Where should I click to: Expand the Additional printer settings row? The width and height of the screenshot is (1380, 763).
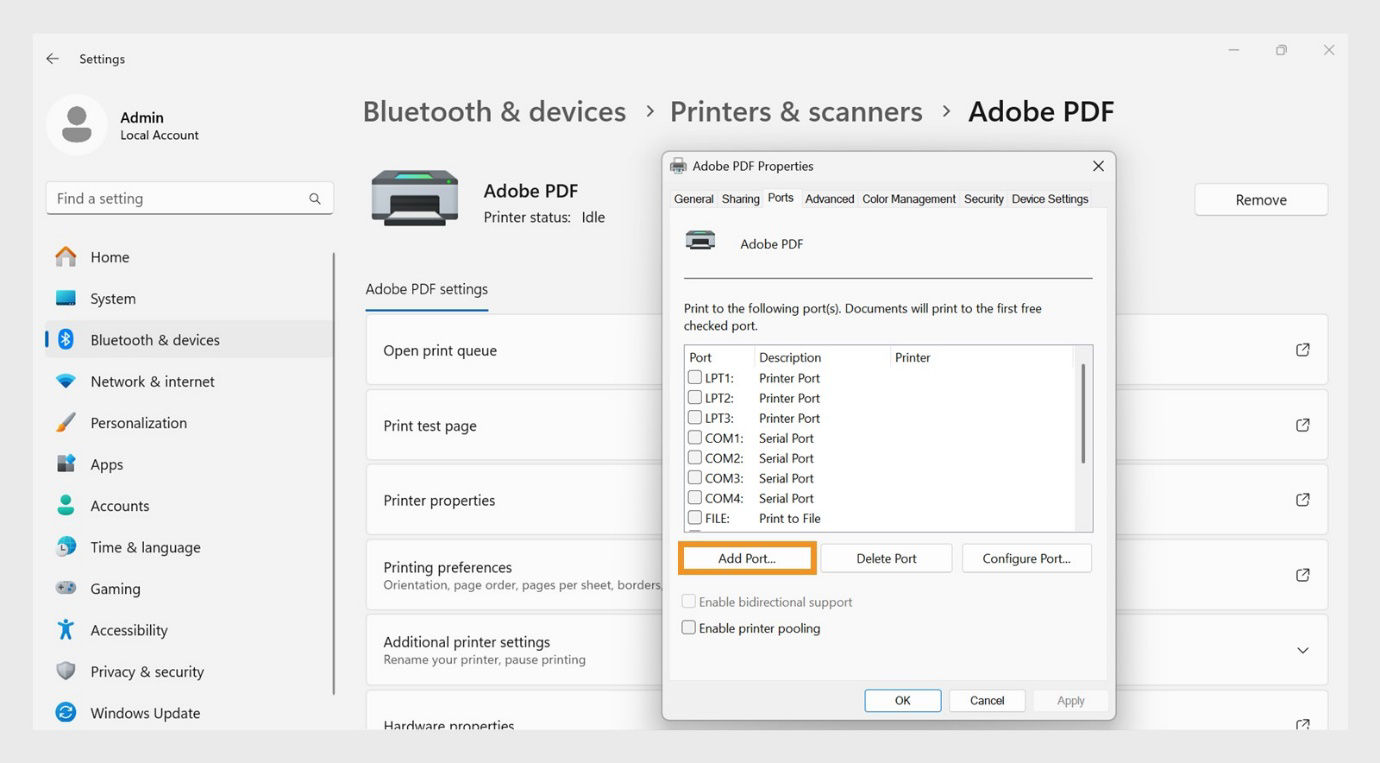(x=1302, y=650)
